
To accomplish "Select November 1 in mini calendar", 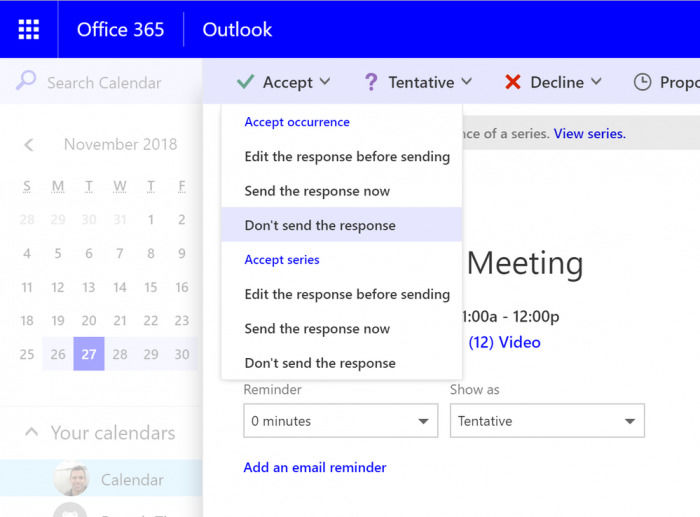I will click(x=151, y=219).
